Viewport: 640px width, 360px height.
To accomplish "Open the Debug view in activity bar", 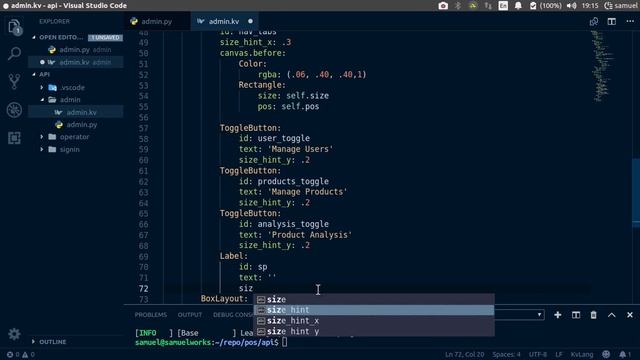I will pyautogui.click(x=14, y=110).
